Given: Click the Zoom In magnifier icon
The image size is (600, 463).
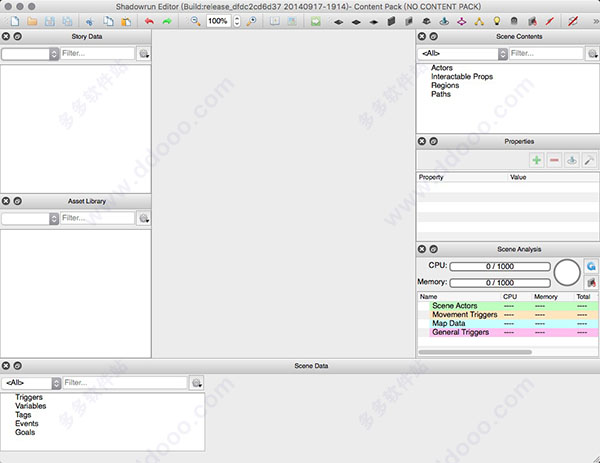Looking at the screenshot, I should pyautogui.click(x=251, y=21).
